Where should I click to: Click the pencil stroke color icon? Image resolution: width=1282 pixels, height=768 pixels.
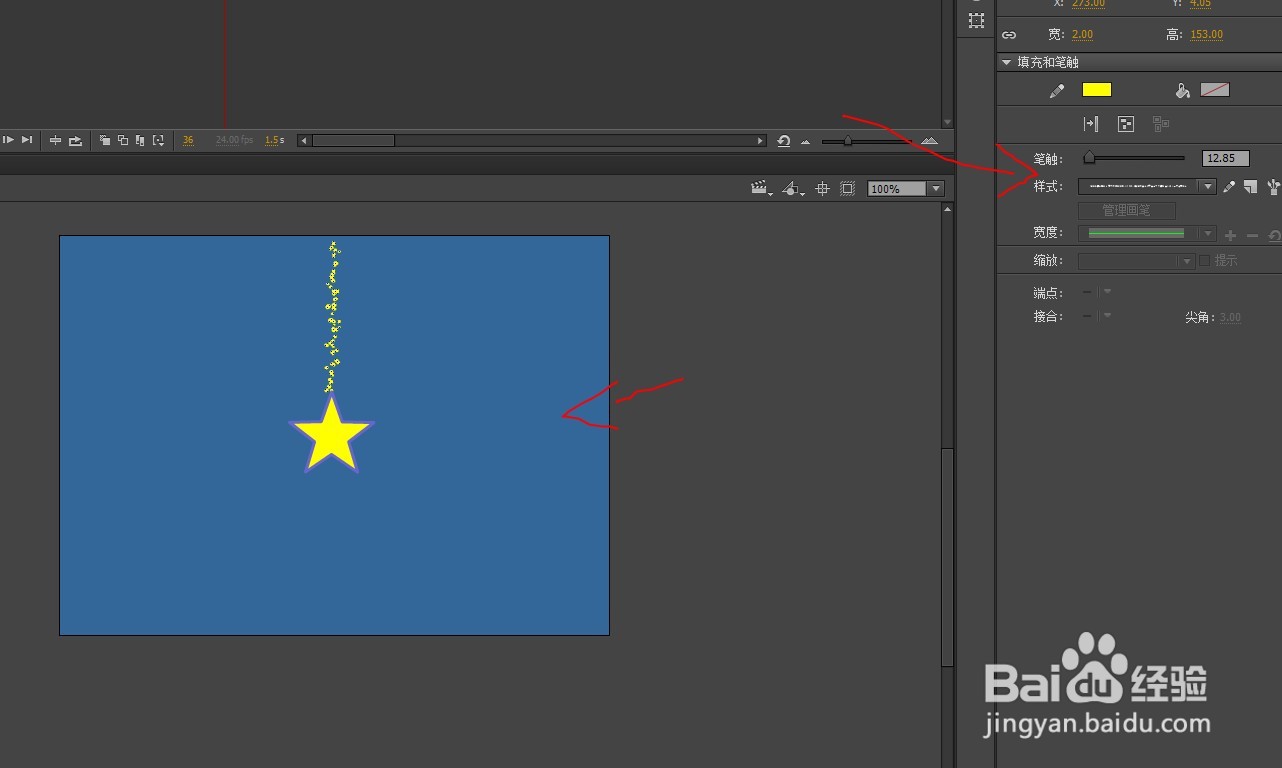[x=1057, y=90]
